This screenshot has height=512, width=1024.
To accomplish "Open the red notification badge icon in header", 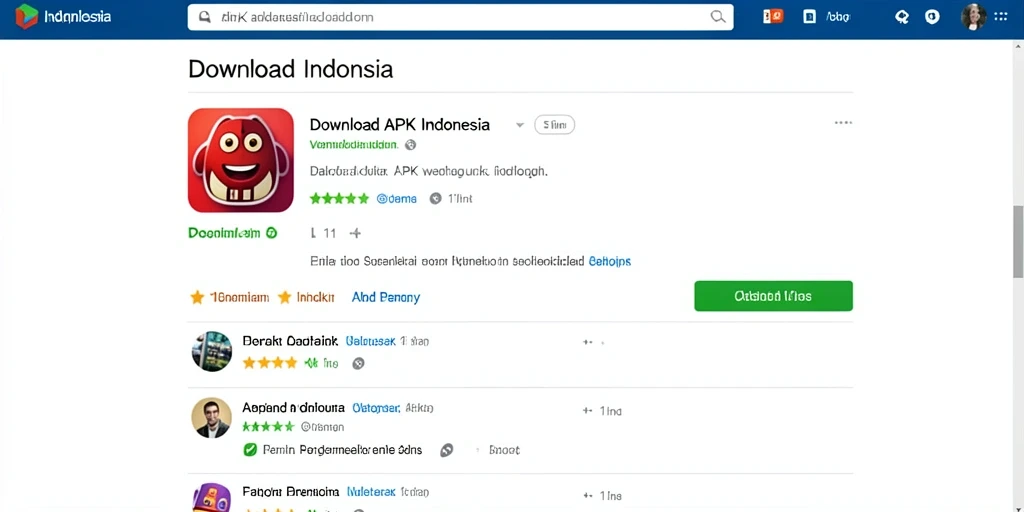I will [x=773, y=16].
